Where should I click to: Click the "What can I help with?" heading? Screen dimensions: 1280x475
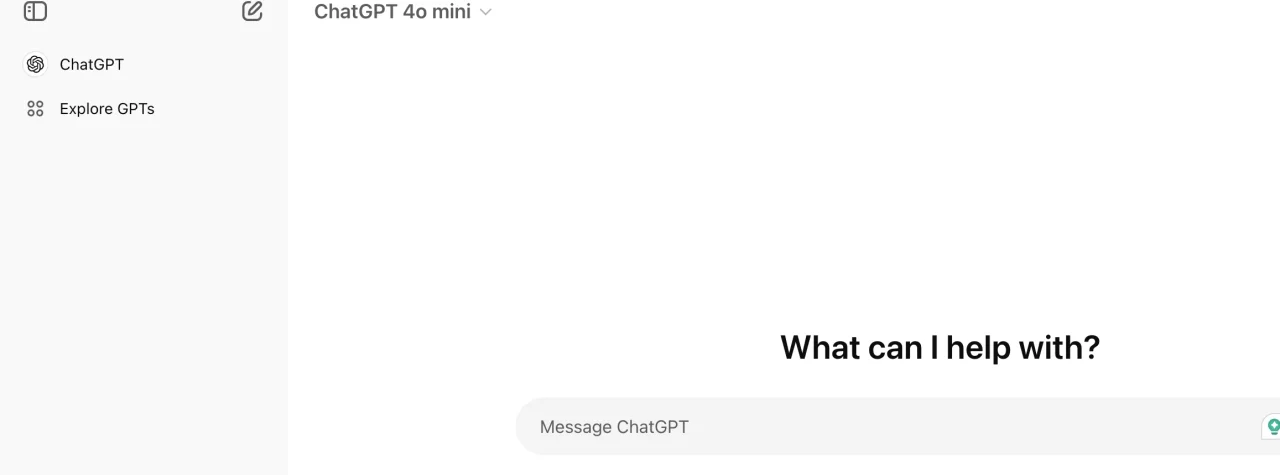pos(940,347)
